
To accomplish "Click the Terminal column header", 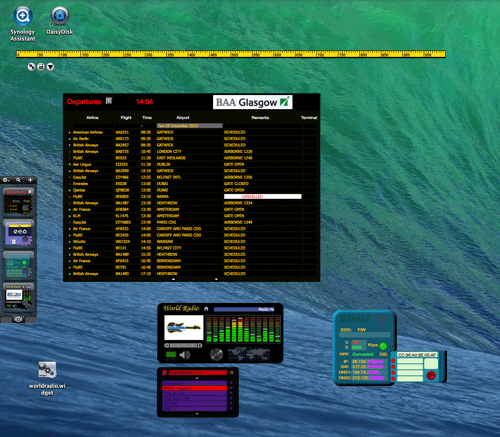I will [x=309, y=117].
